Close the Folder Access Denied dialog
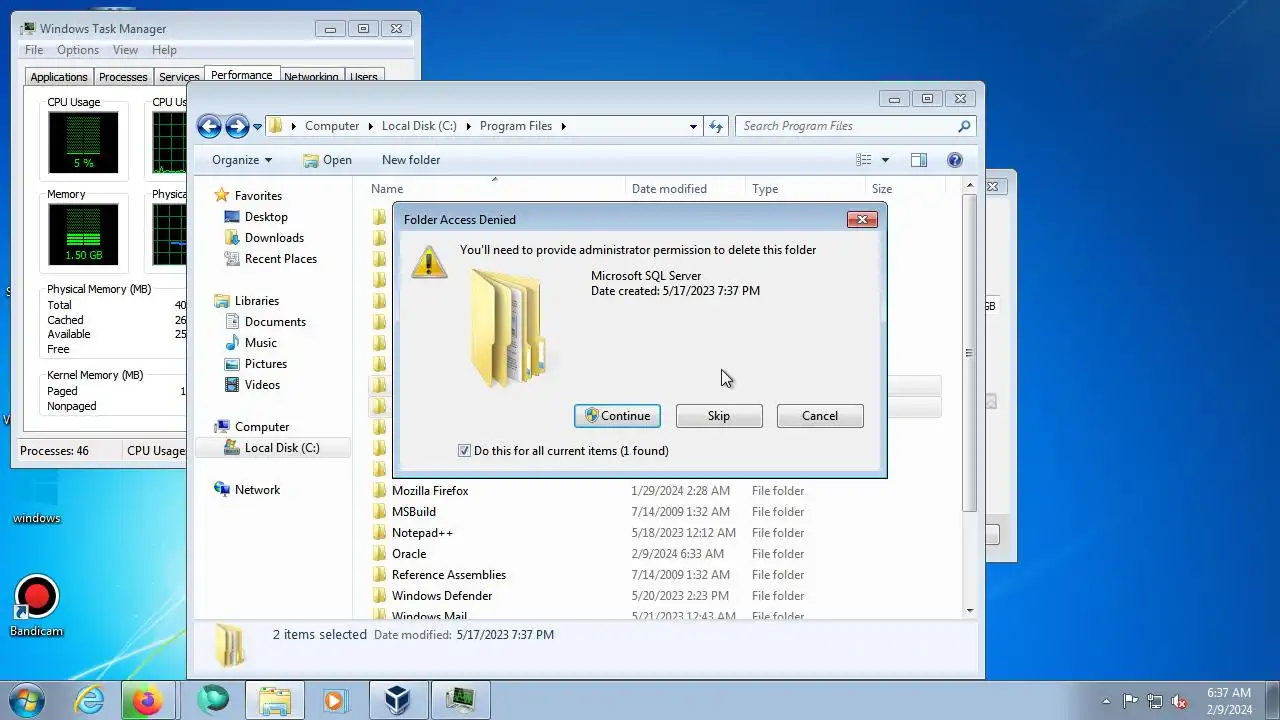The image size is (1280, 720). click(x=862, y=219)
